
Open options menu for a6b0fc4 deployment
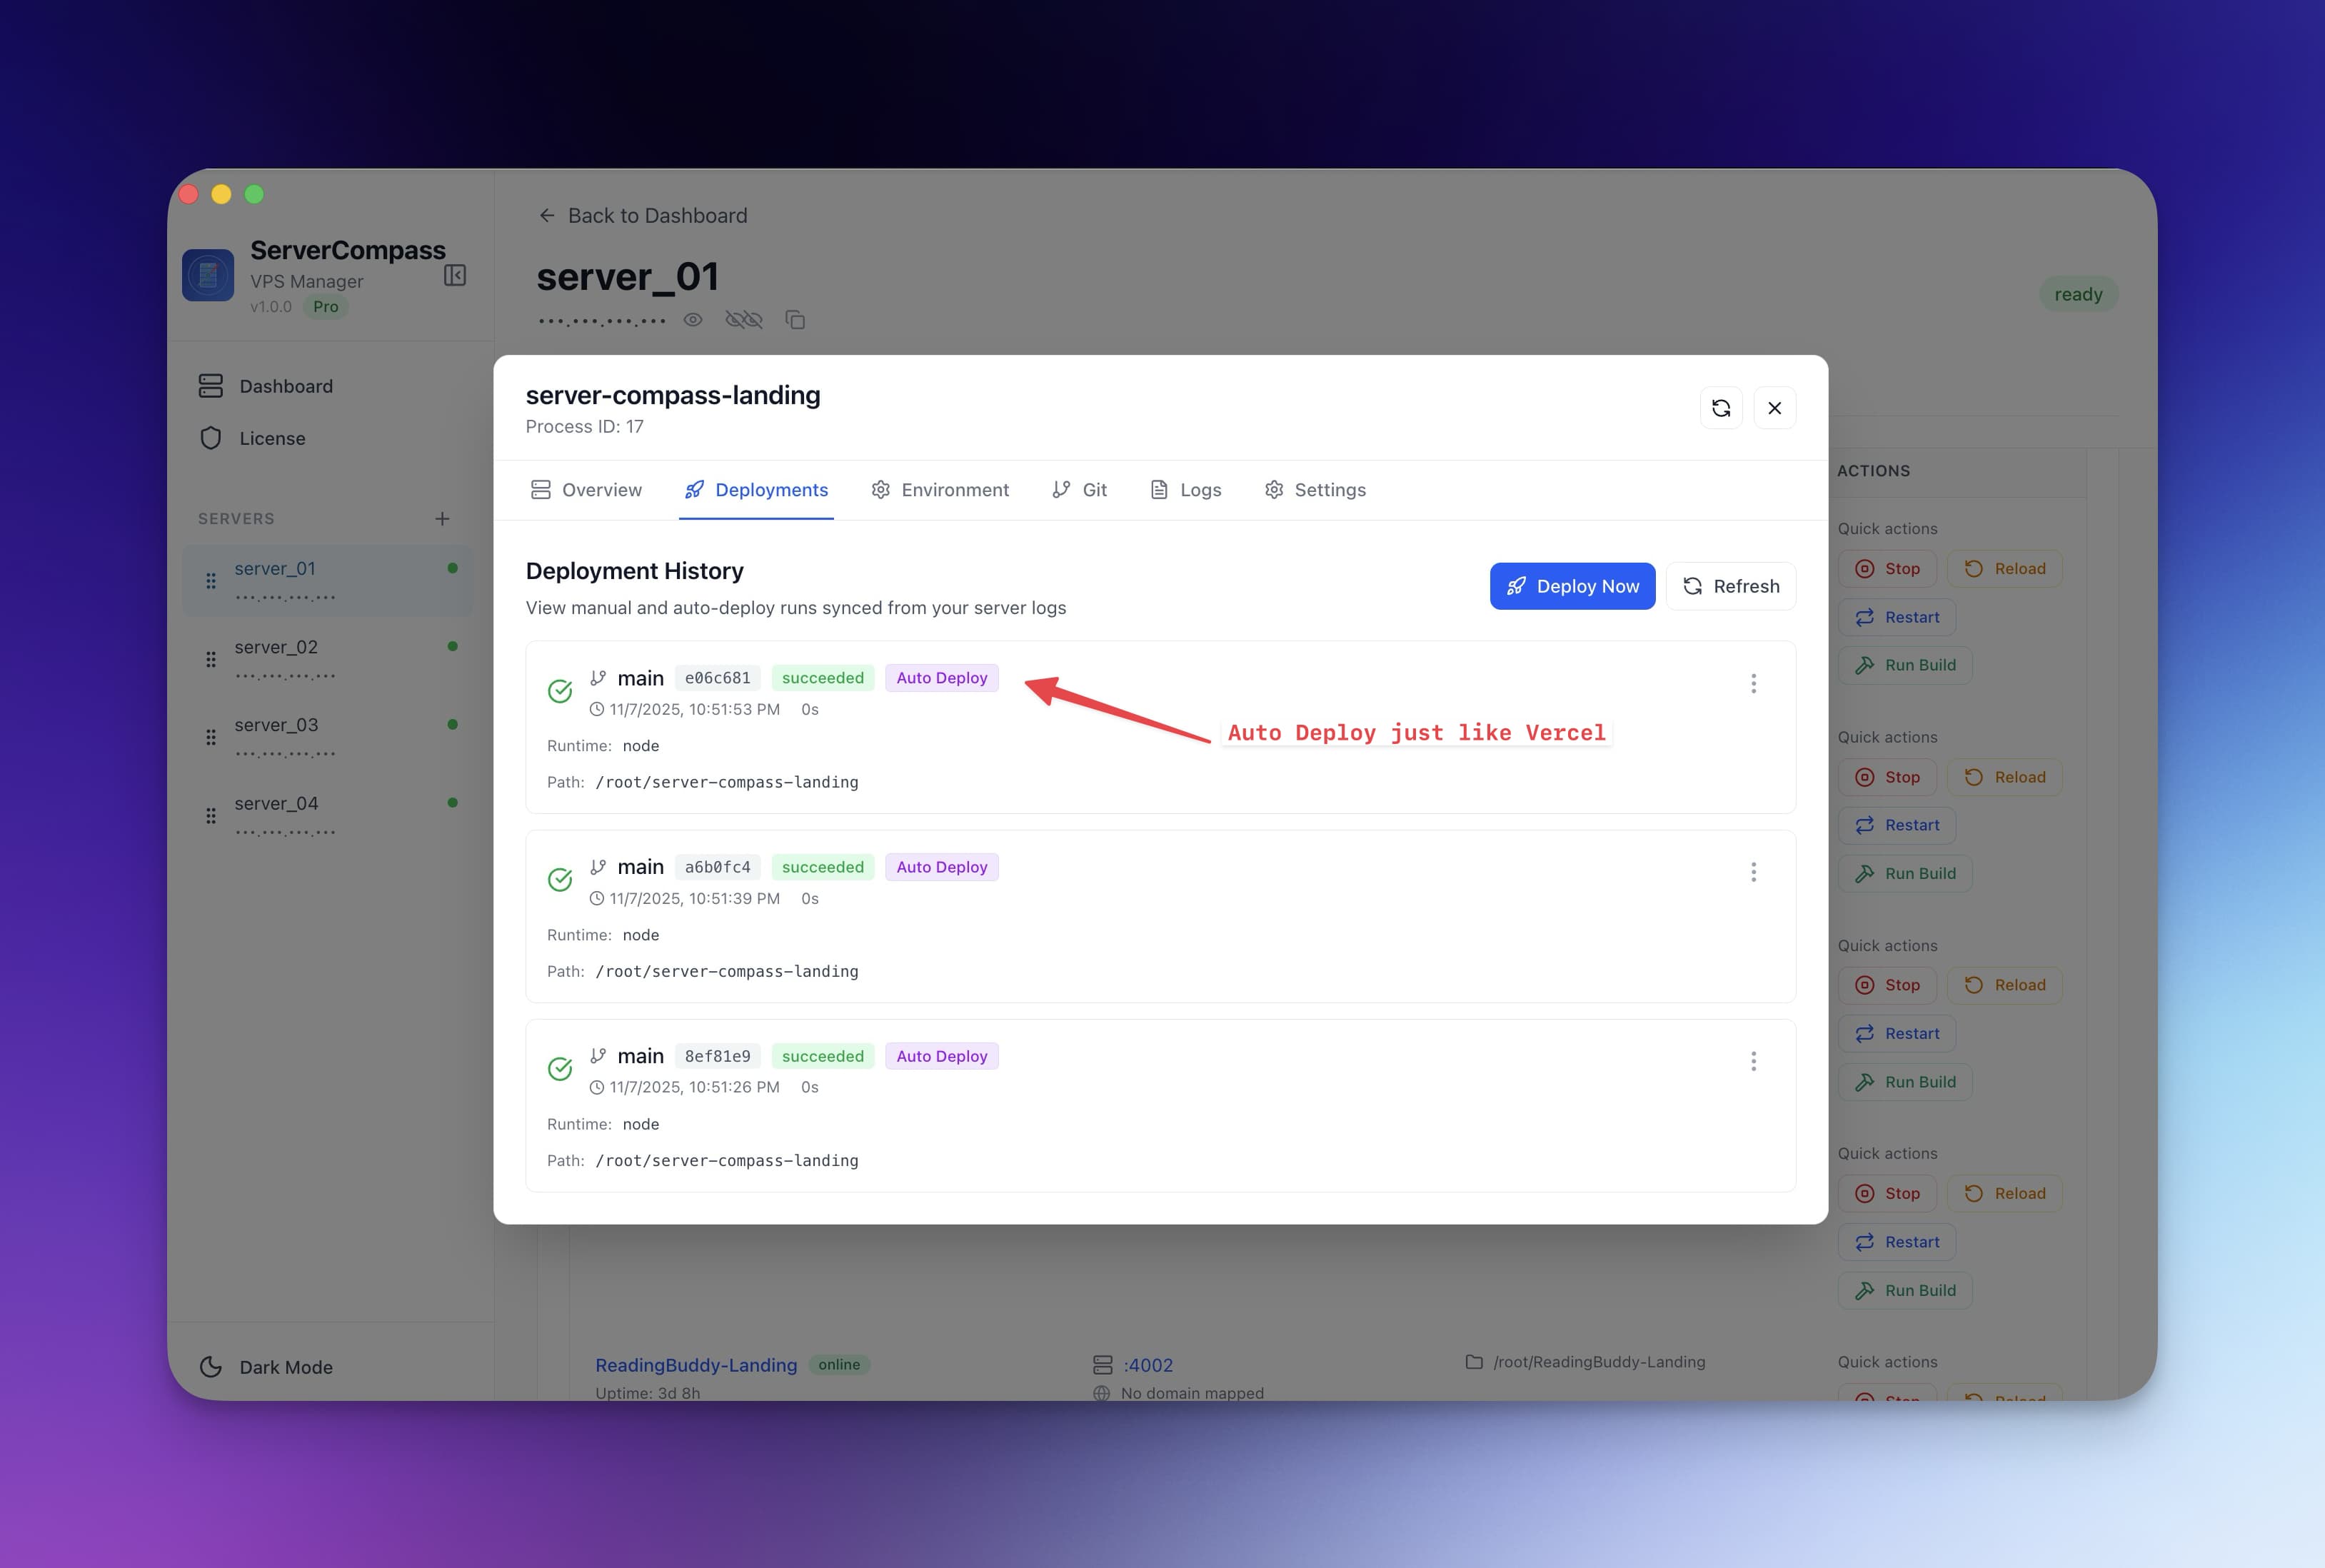1752,872
